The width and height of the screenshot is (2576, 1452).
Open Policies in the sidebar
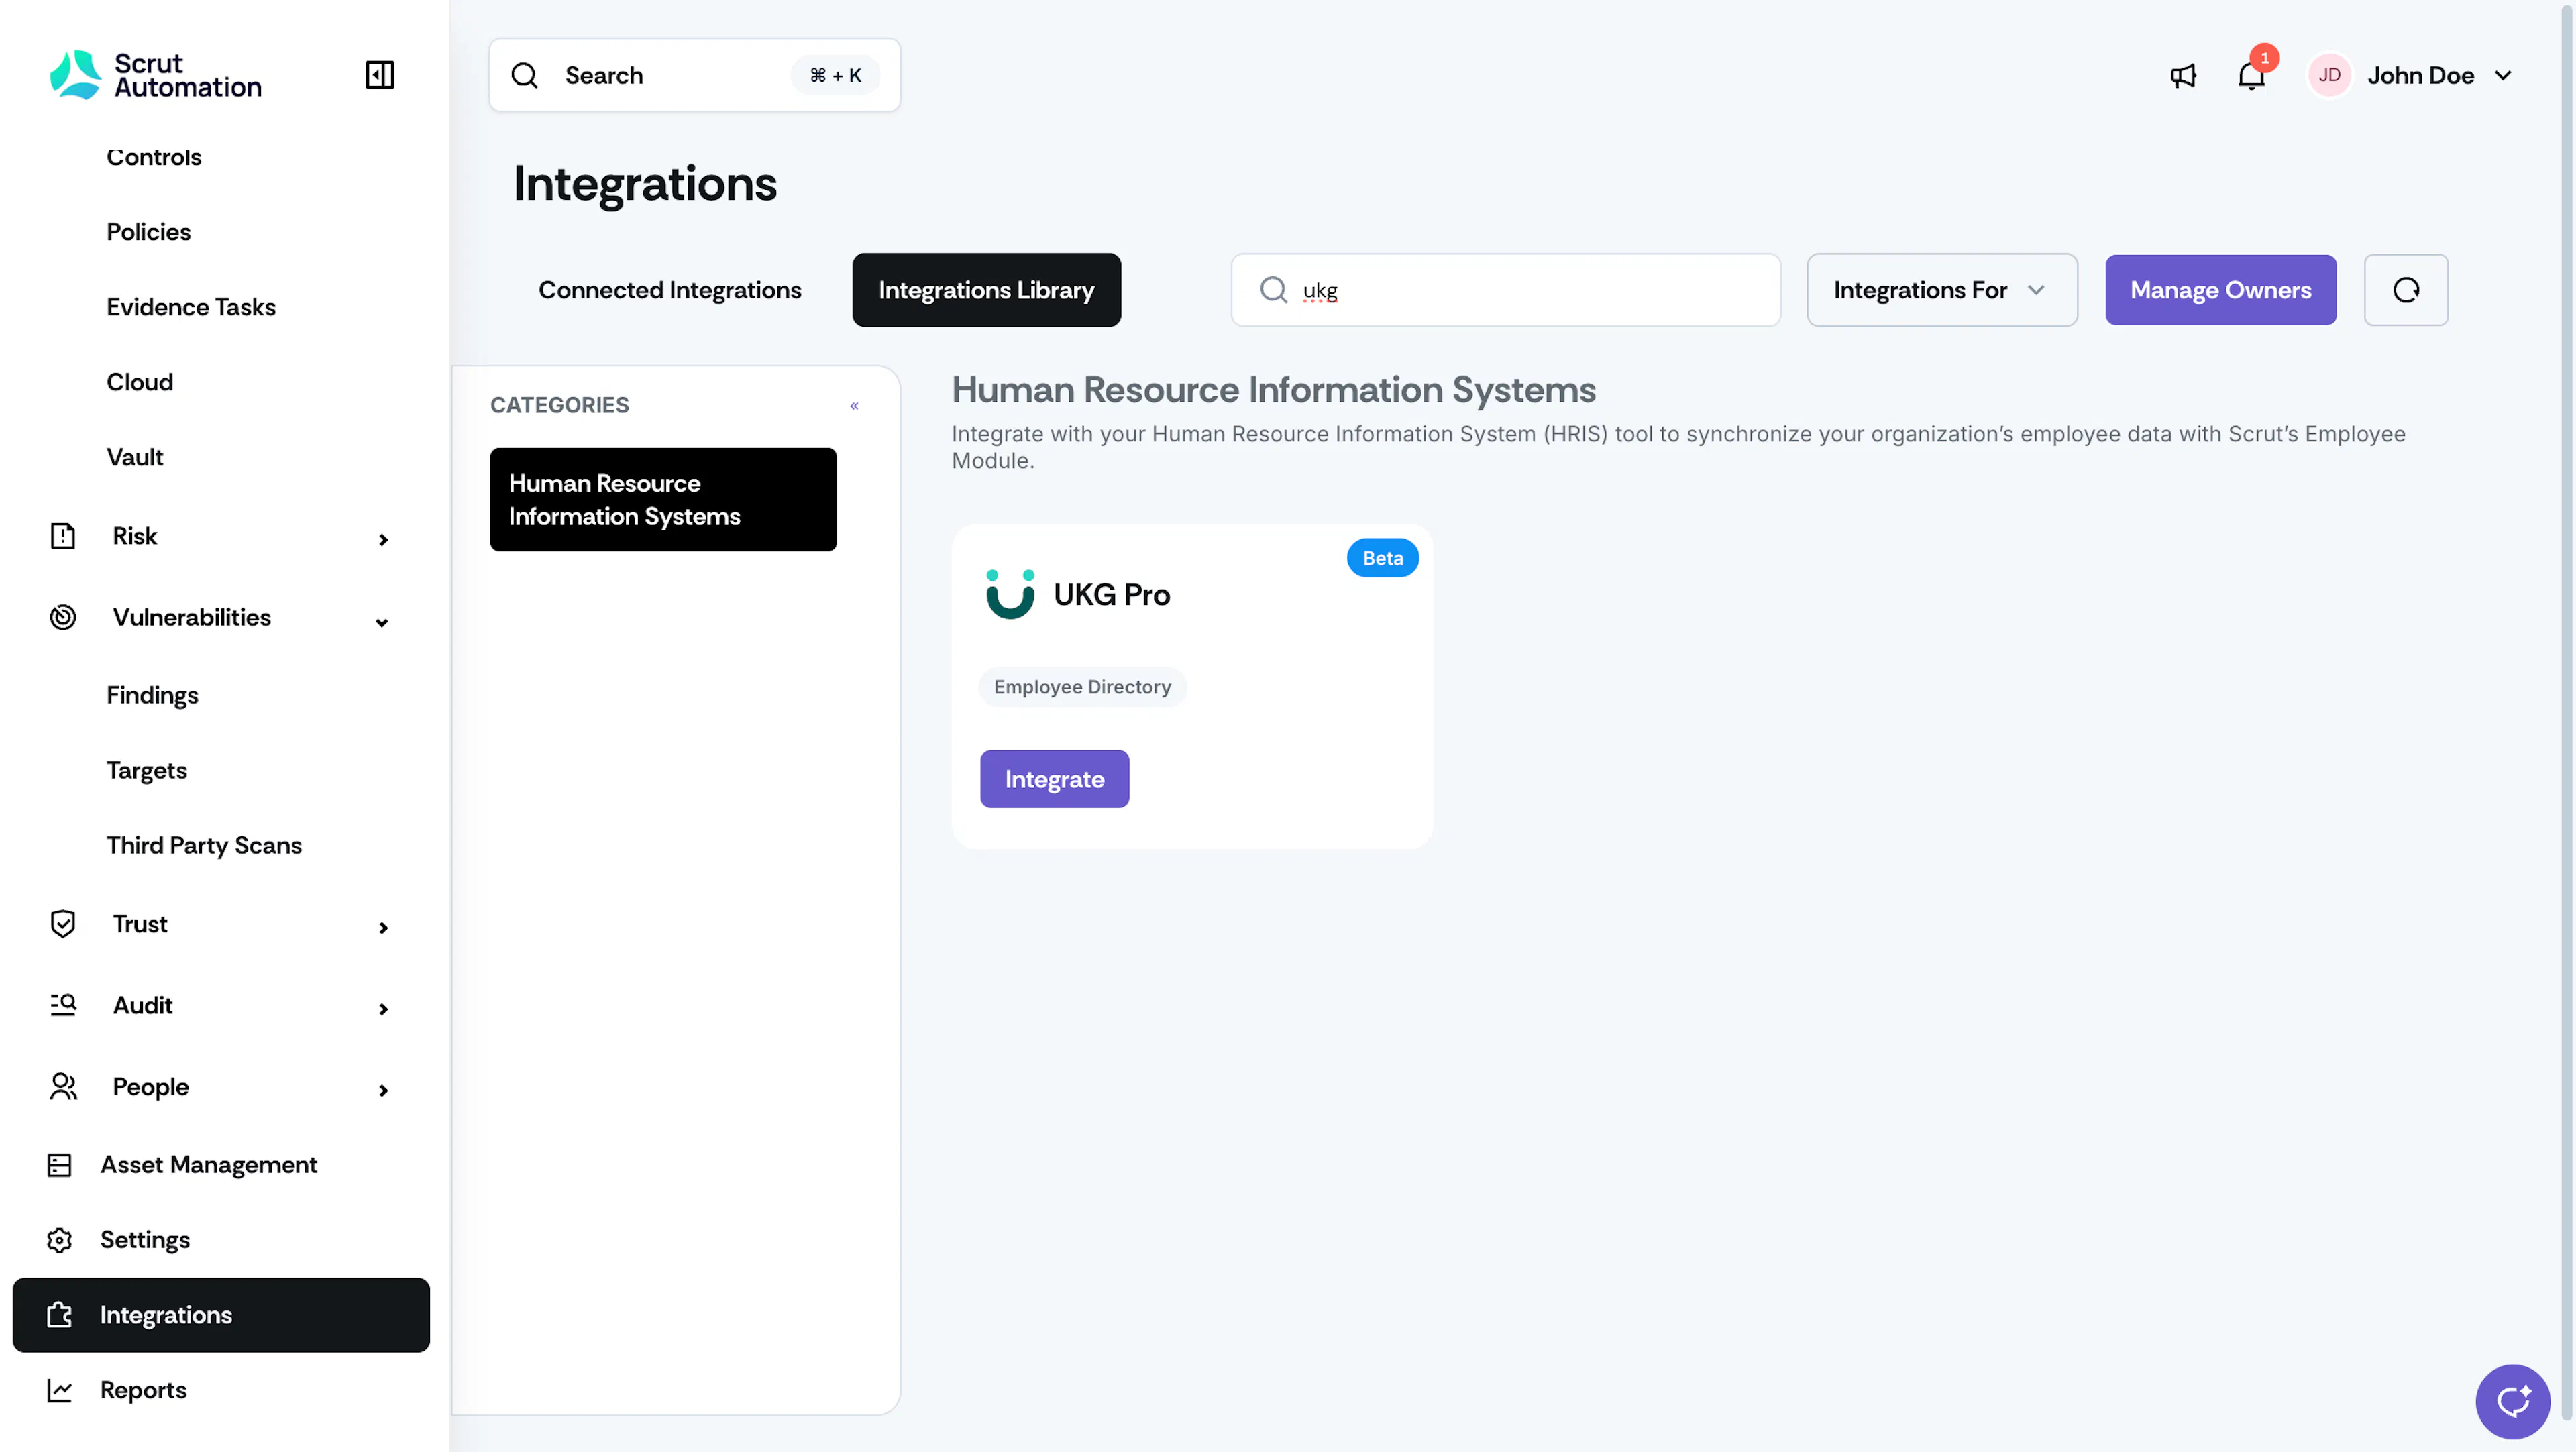(148, 232)
